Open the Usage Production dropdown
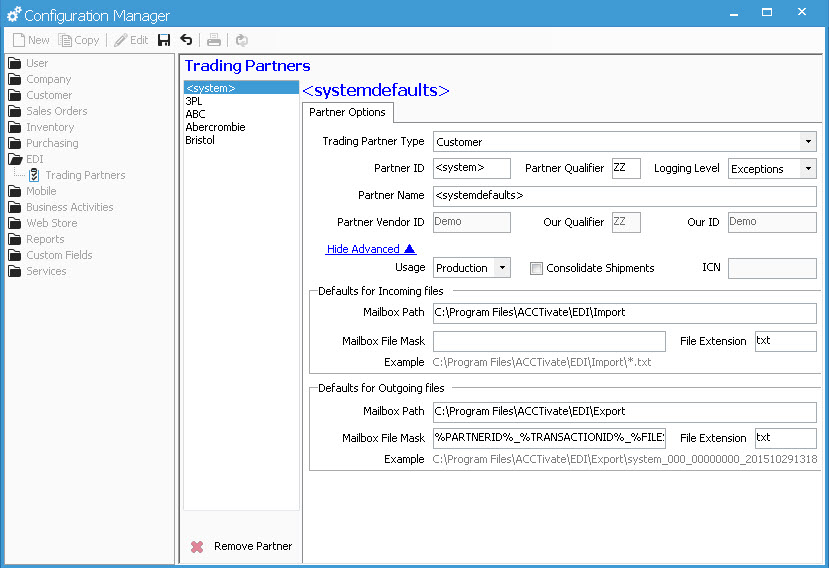The image size is (829, 568). click(502, 268)
